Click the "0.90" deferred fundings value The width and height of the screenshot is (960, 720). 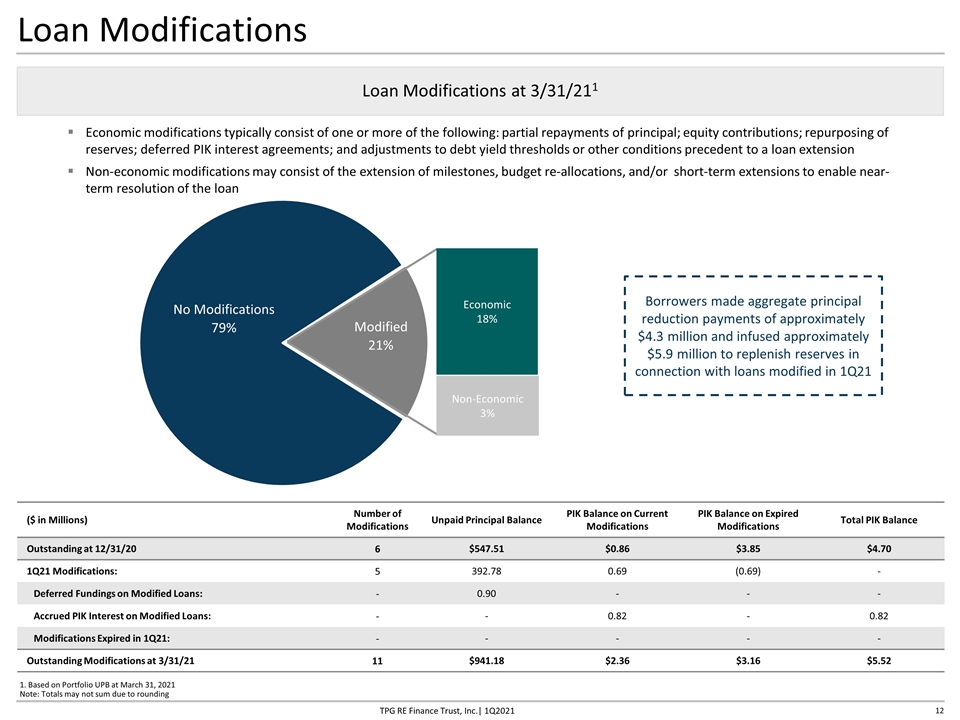point(486,593)
